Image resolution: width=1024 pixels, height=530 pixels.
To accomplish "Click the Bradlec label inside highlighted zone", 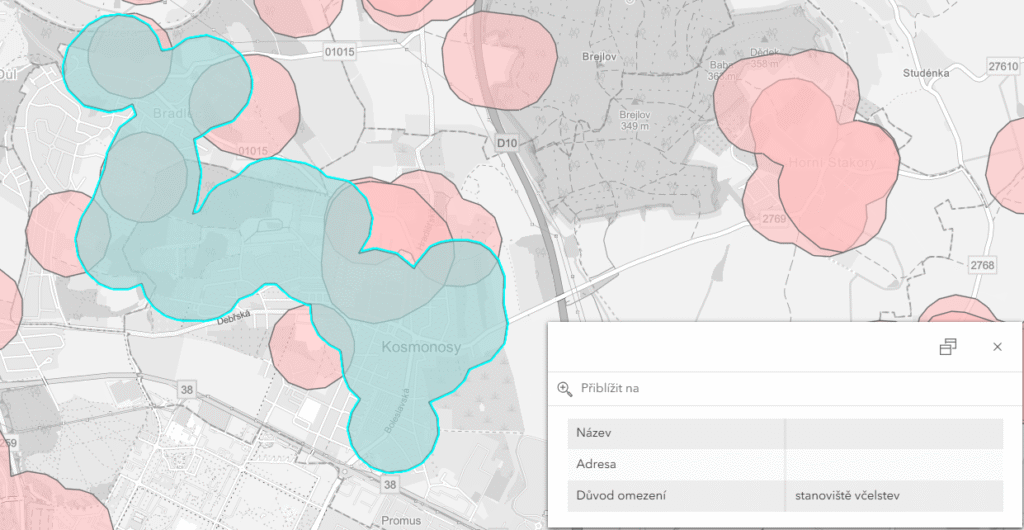I will coord(172,114).
